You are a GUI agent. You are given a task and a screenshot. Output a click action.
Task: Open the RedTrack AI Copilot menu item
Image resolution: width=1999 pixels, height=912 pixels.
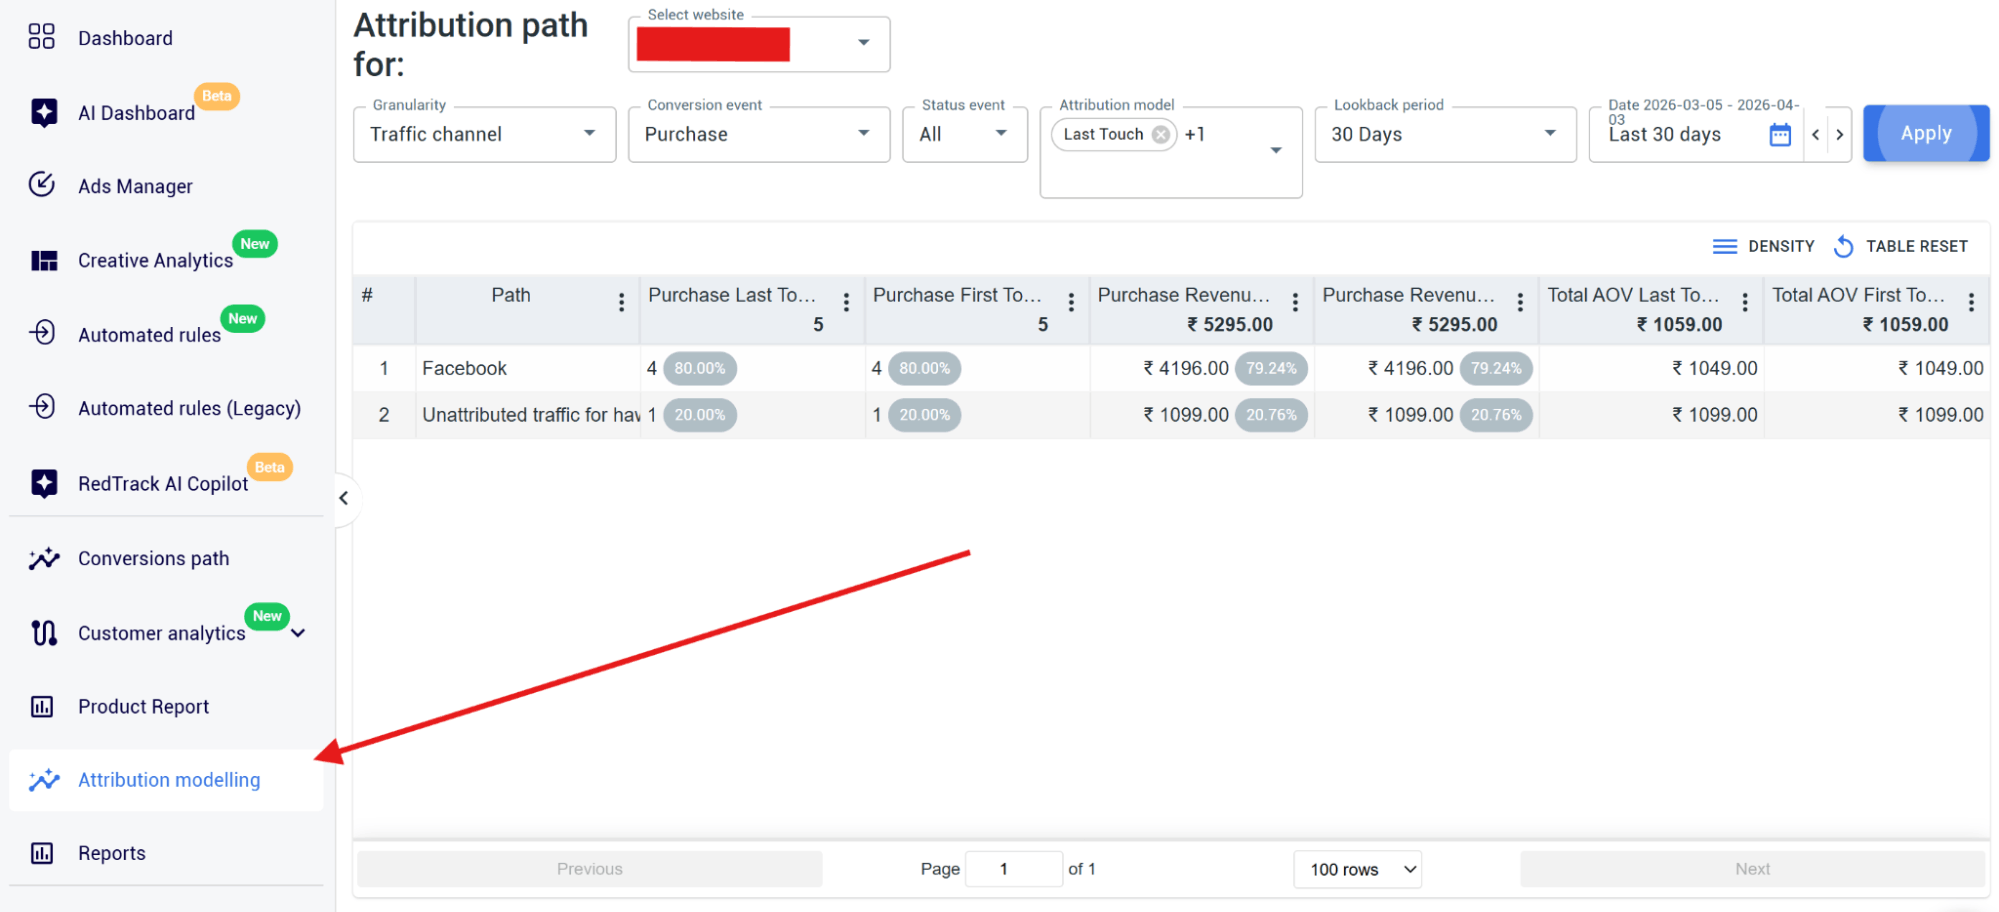(163, 484)
